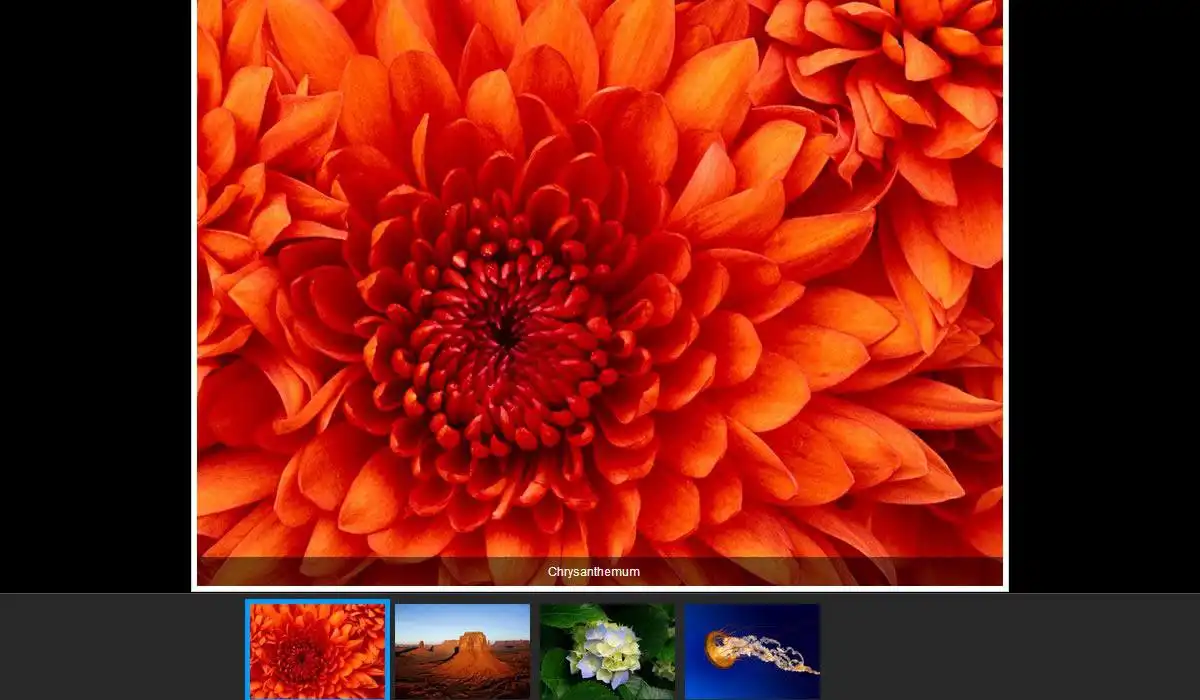The image size is (1200, 700).
Task: View the jellyfish thumbnail
Action: pyautogui.click(x=752, y=651)
